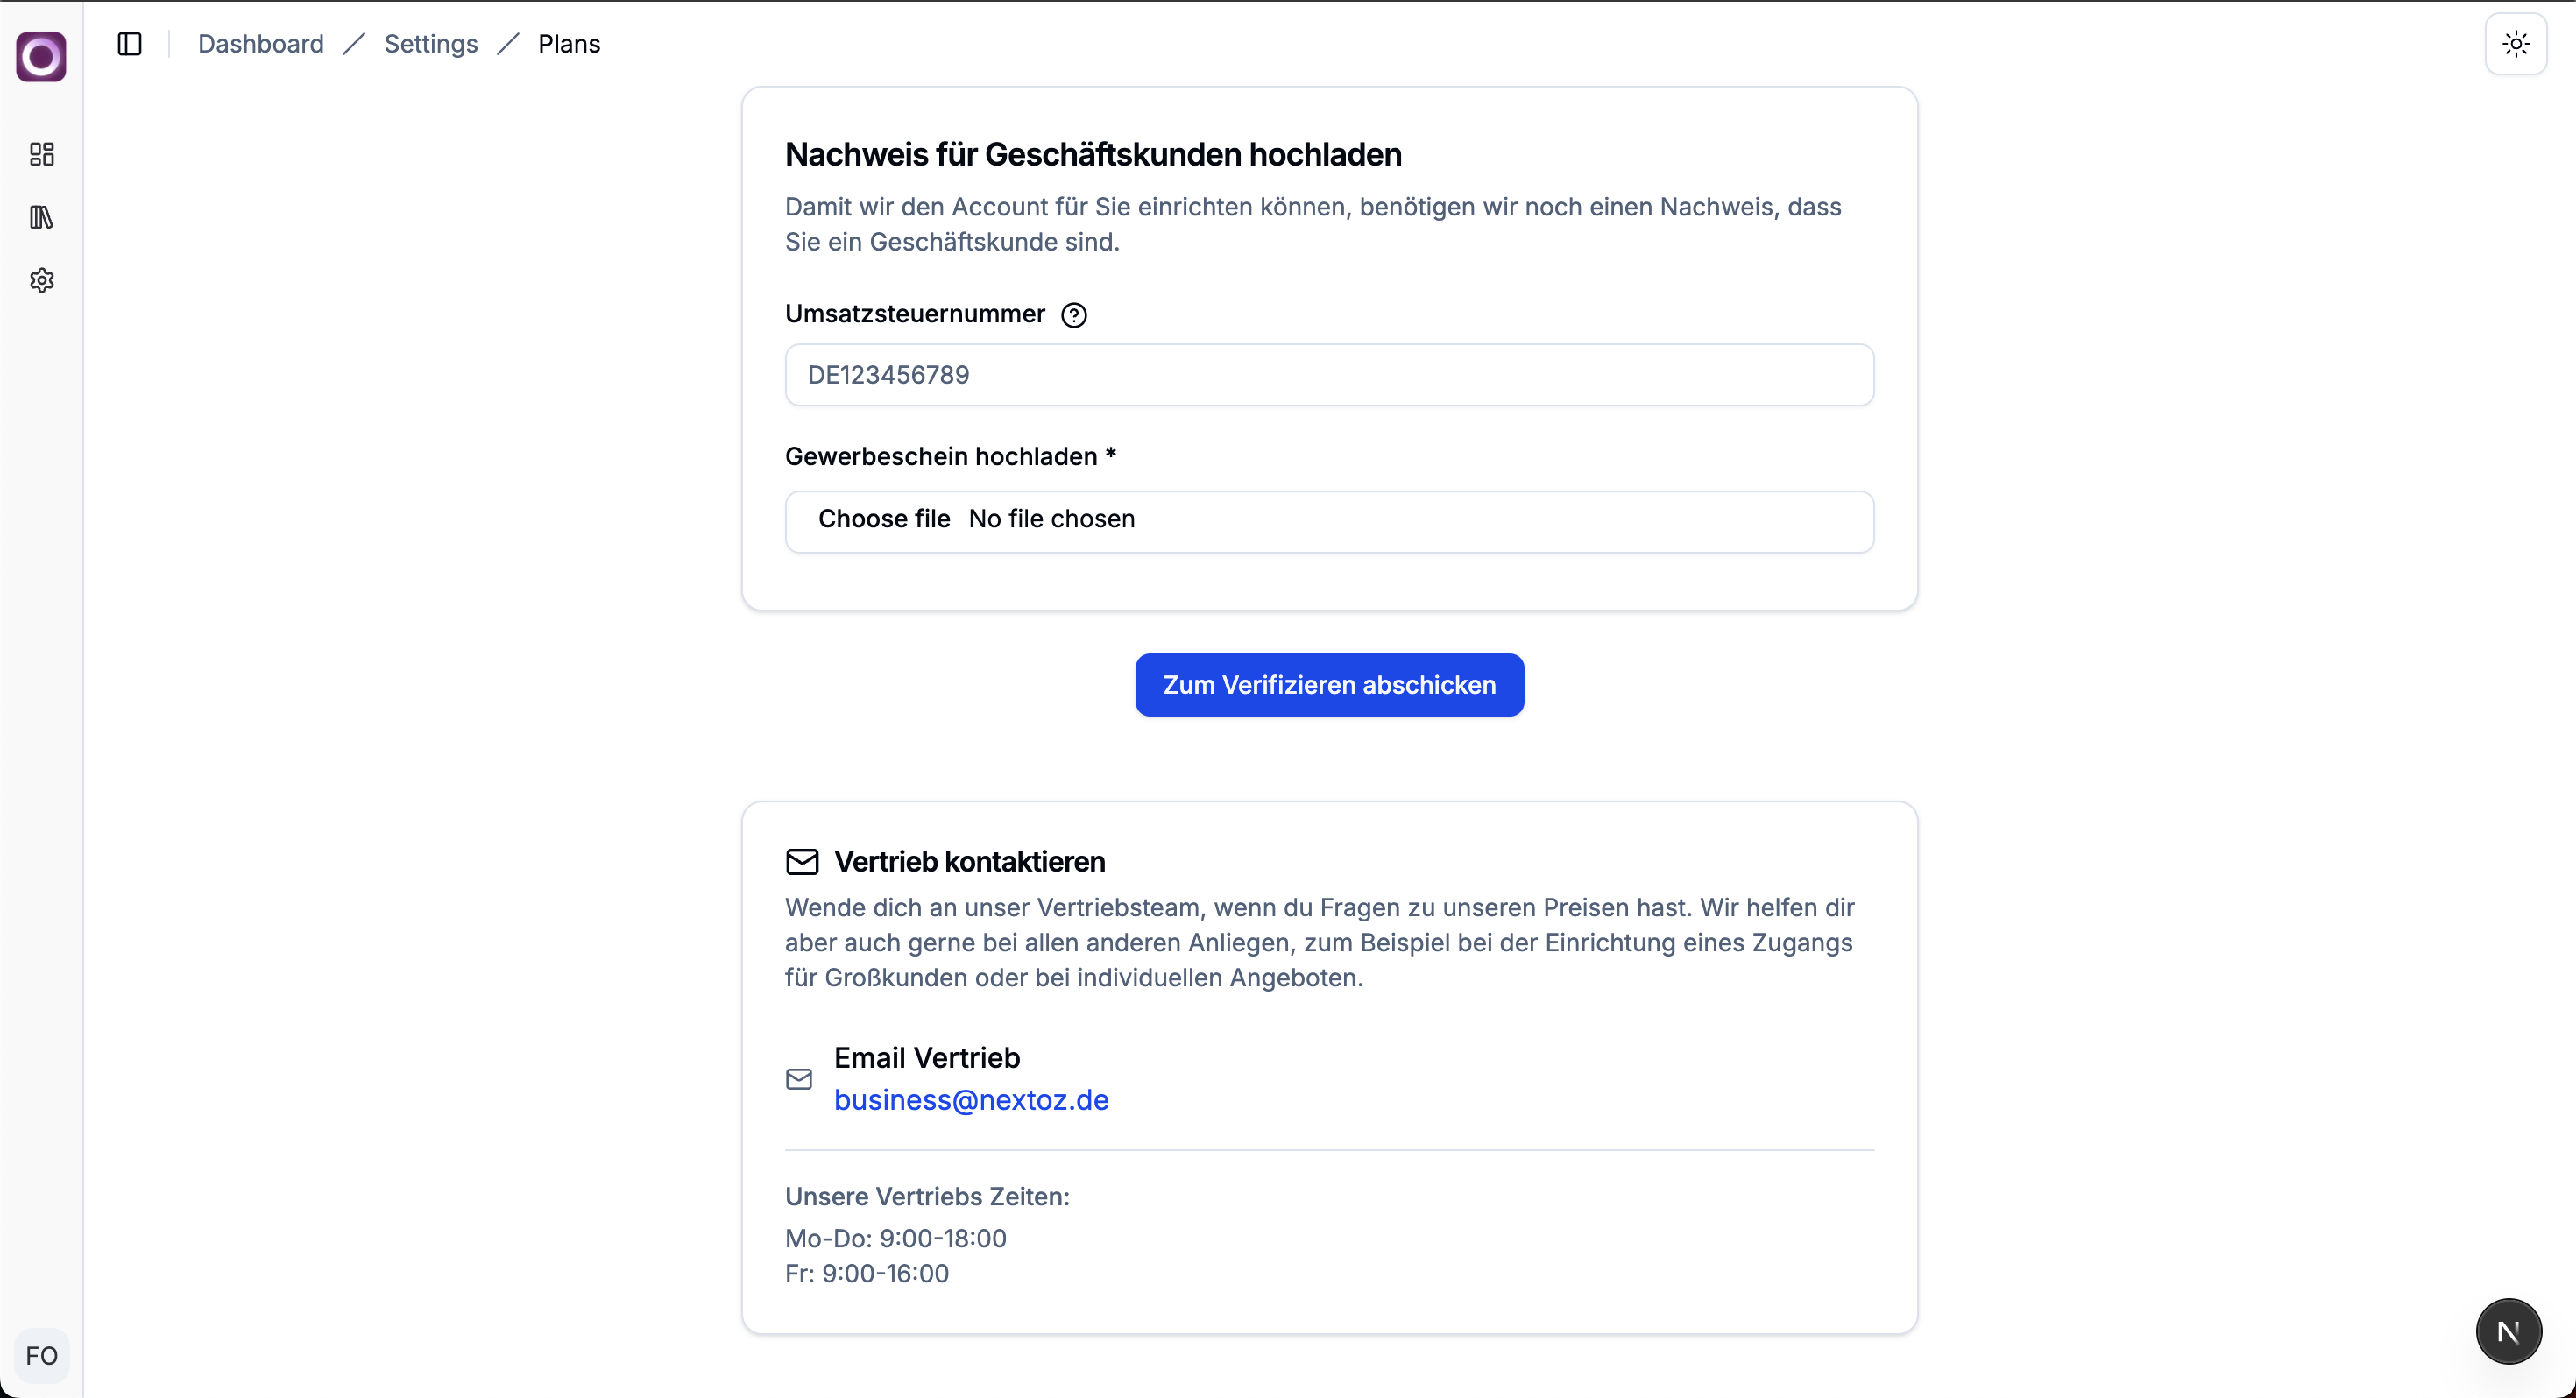Toggle light/dark theme sun button

(x=2516, y=44)
